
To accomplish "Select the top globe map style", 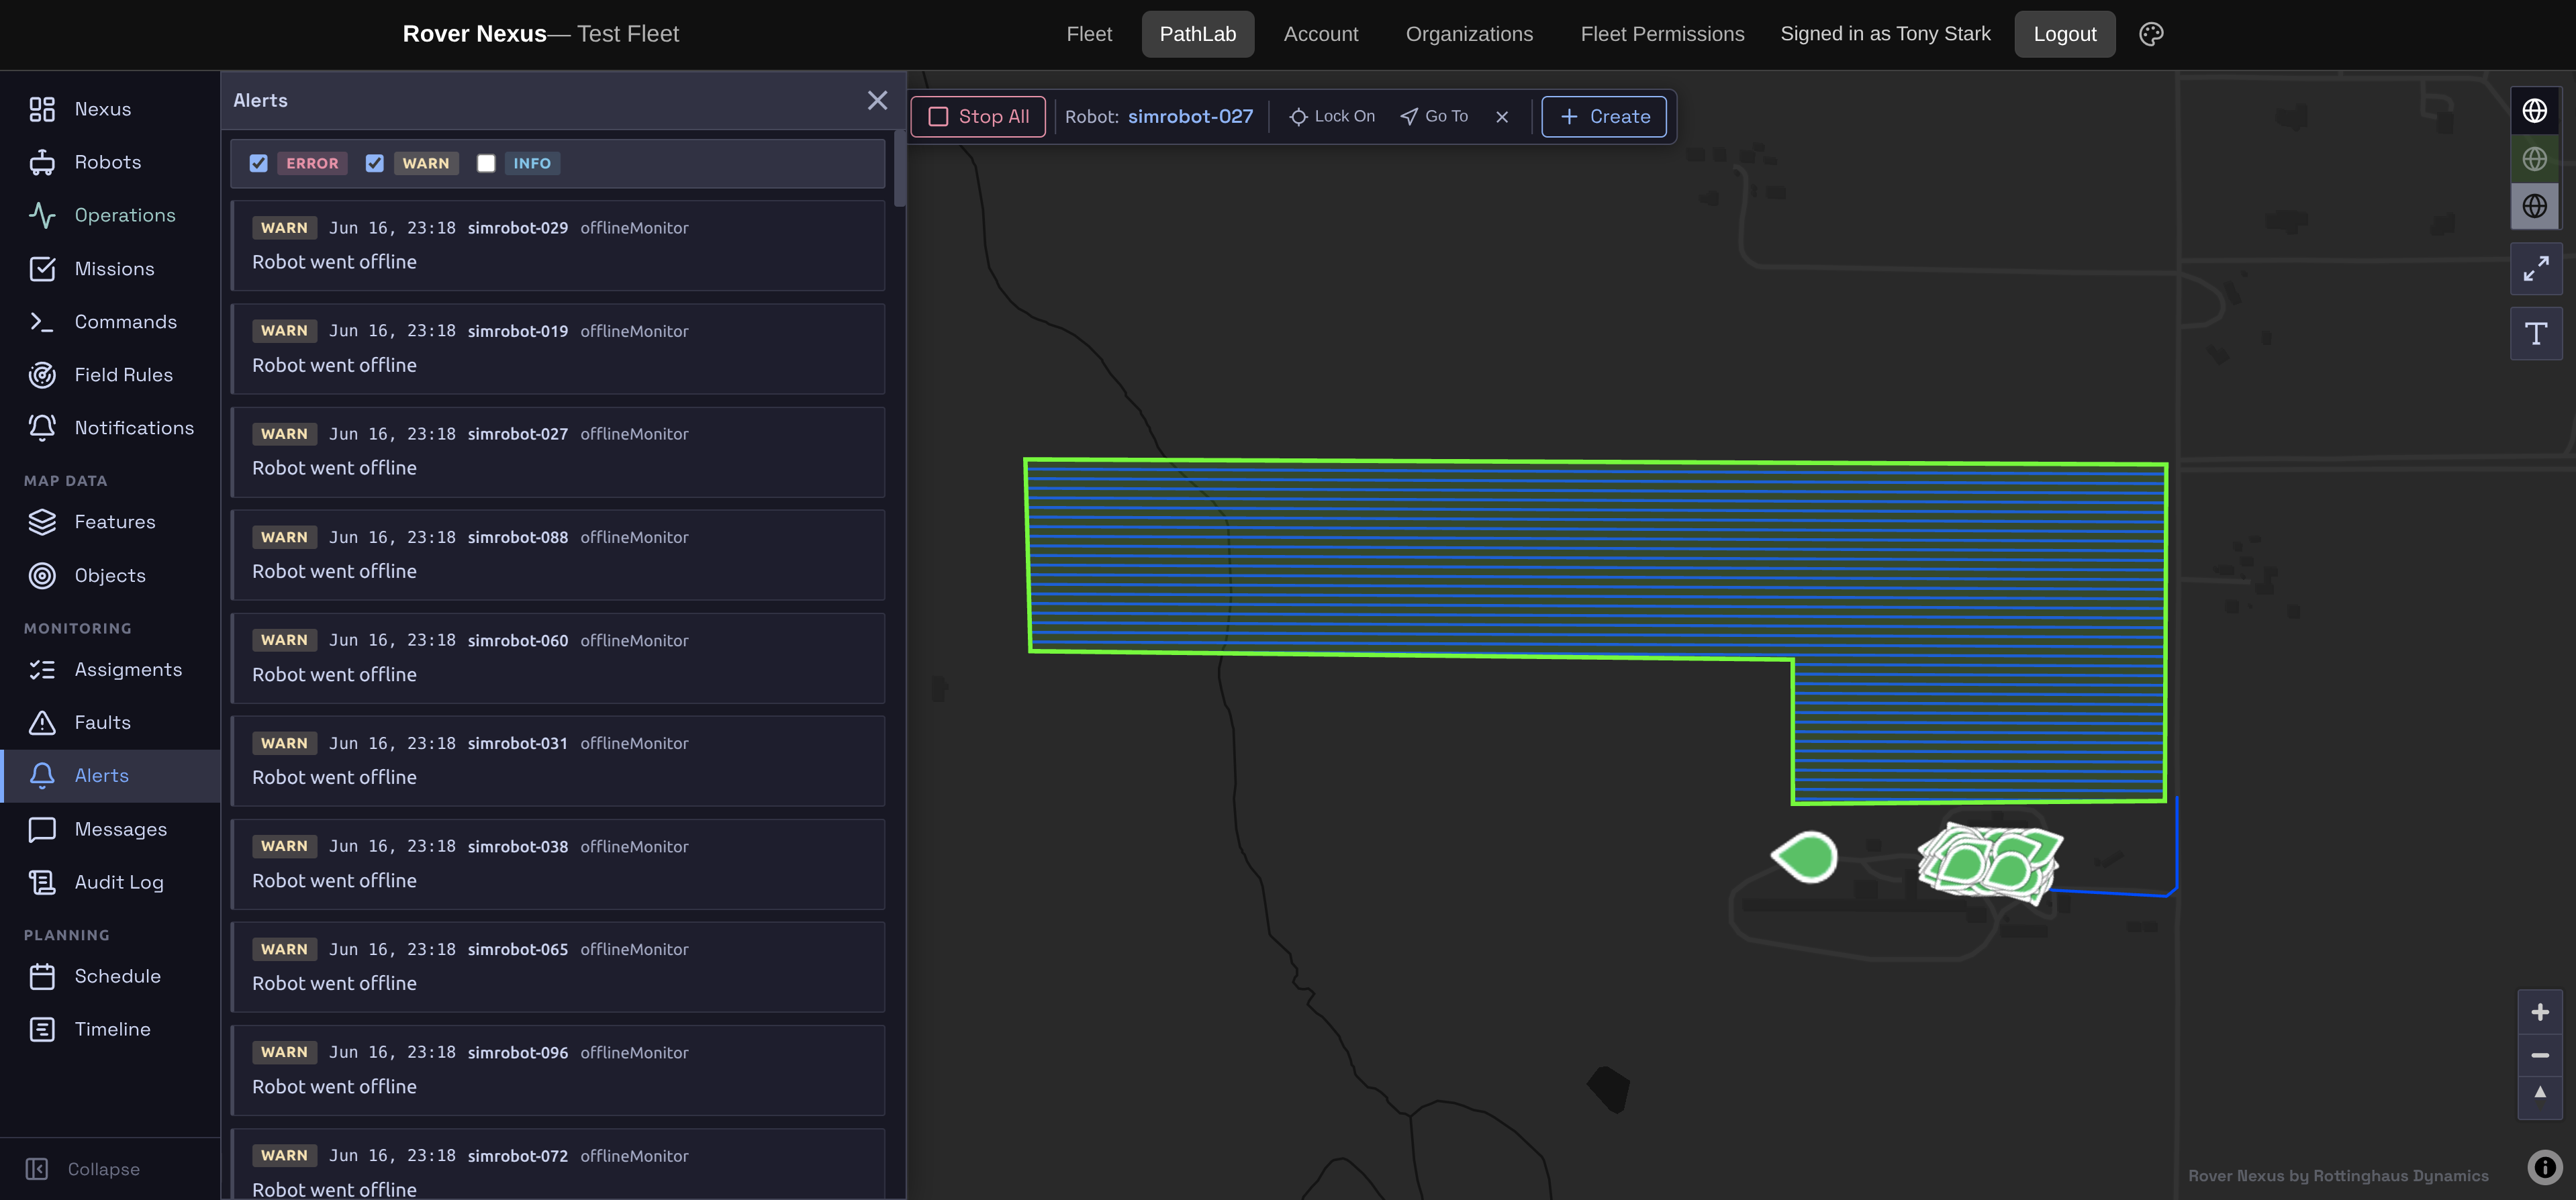I will pos(2535,110).
